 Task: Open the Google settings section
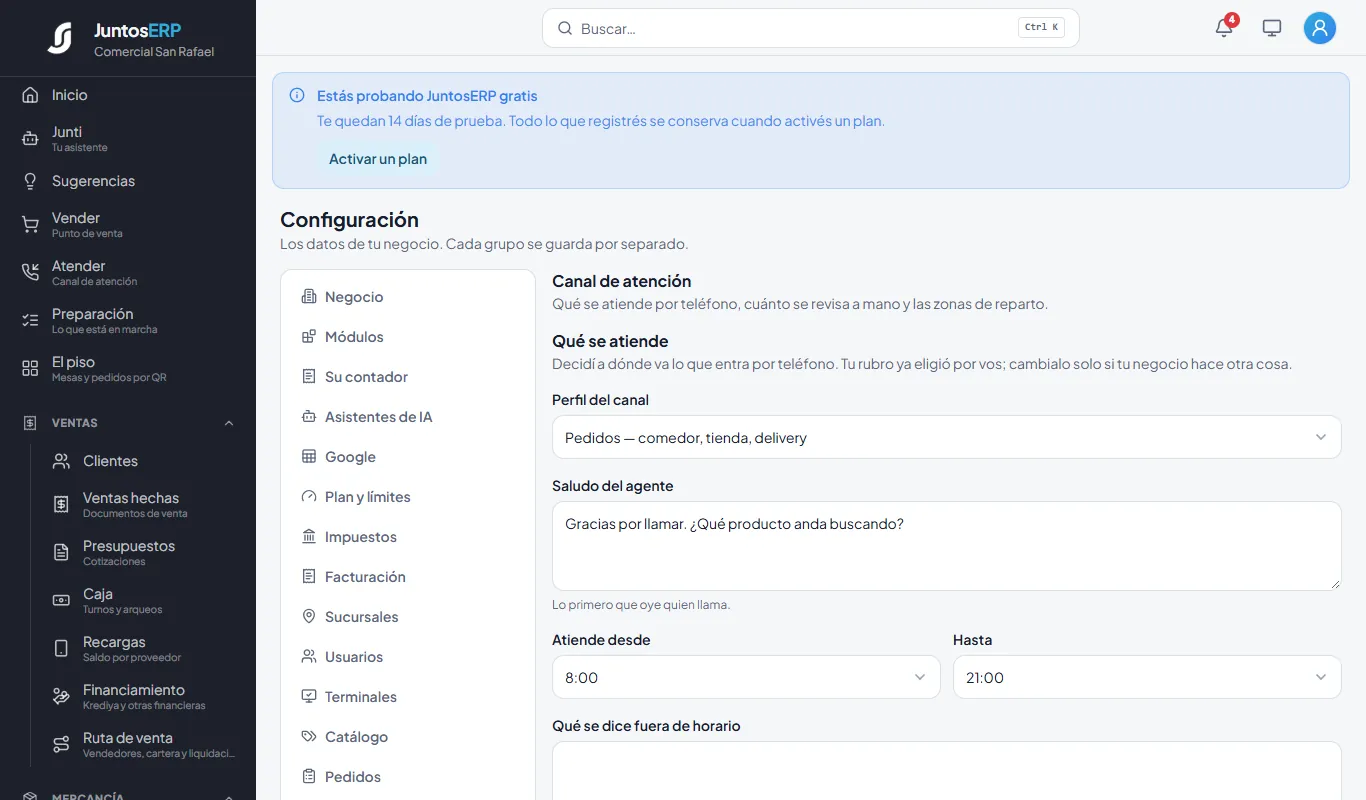pyautogui.click(x=408, y=457)
